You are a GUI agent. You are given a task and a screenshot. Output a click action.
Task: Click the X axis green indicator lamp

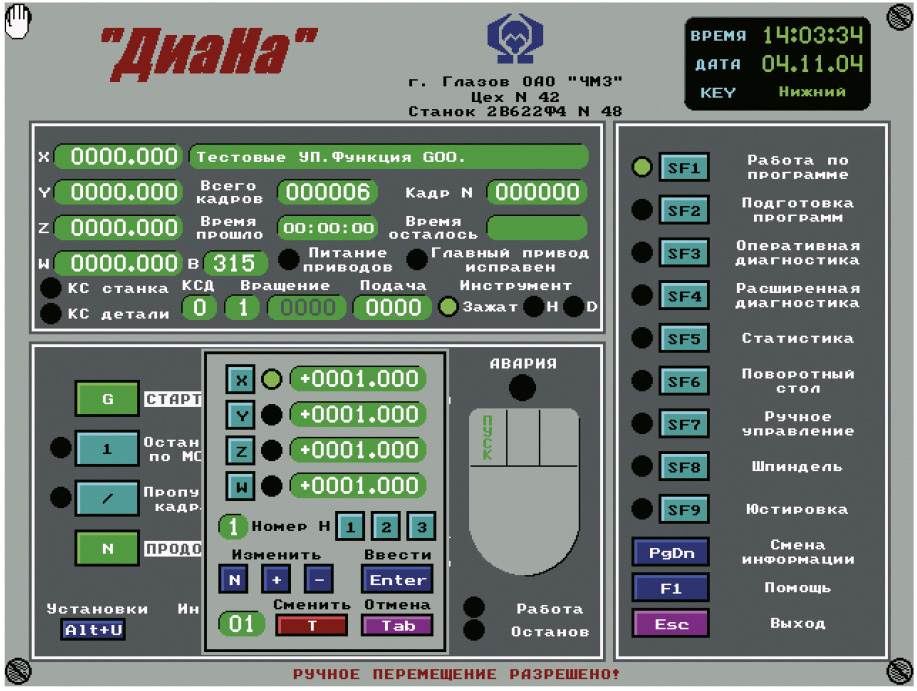coord(271,379)
